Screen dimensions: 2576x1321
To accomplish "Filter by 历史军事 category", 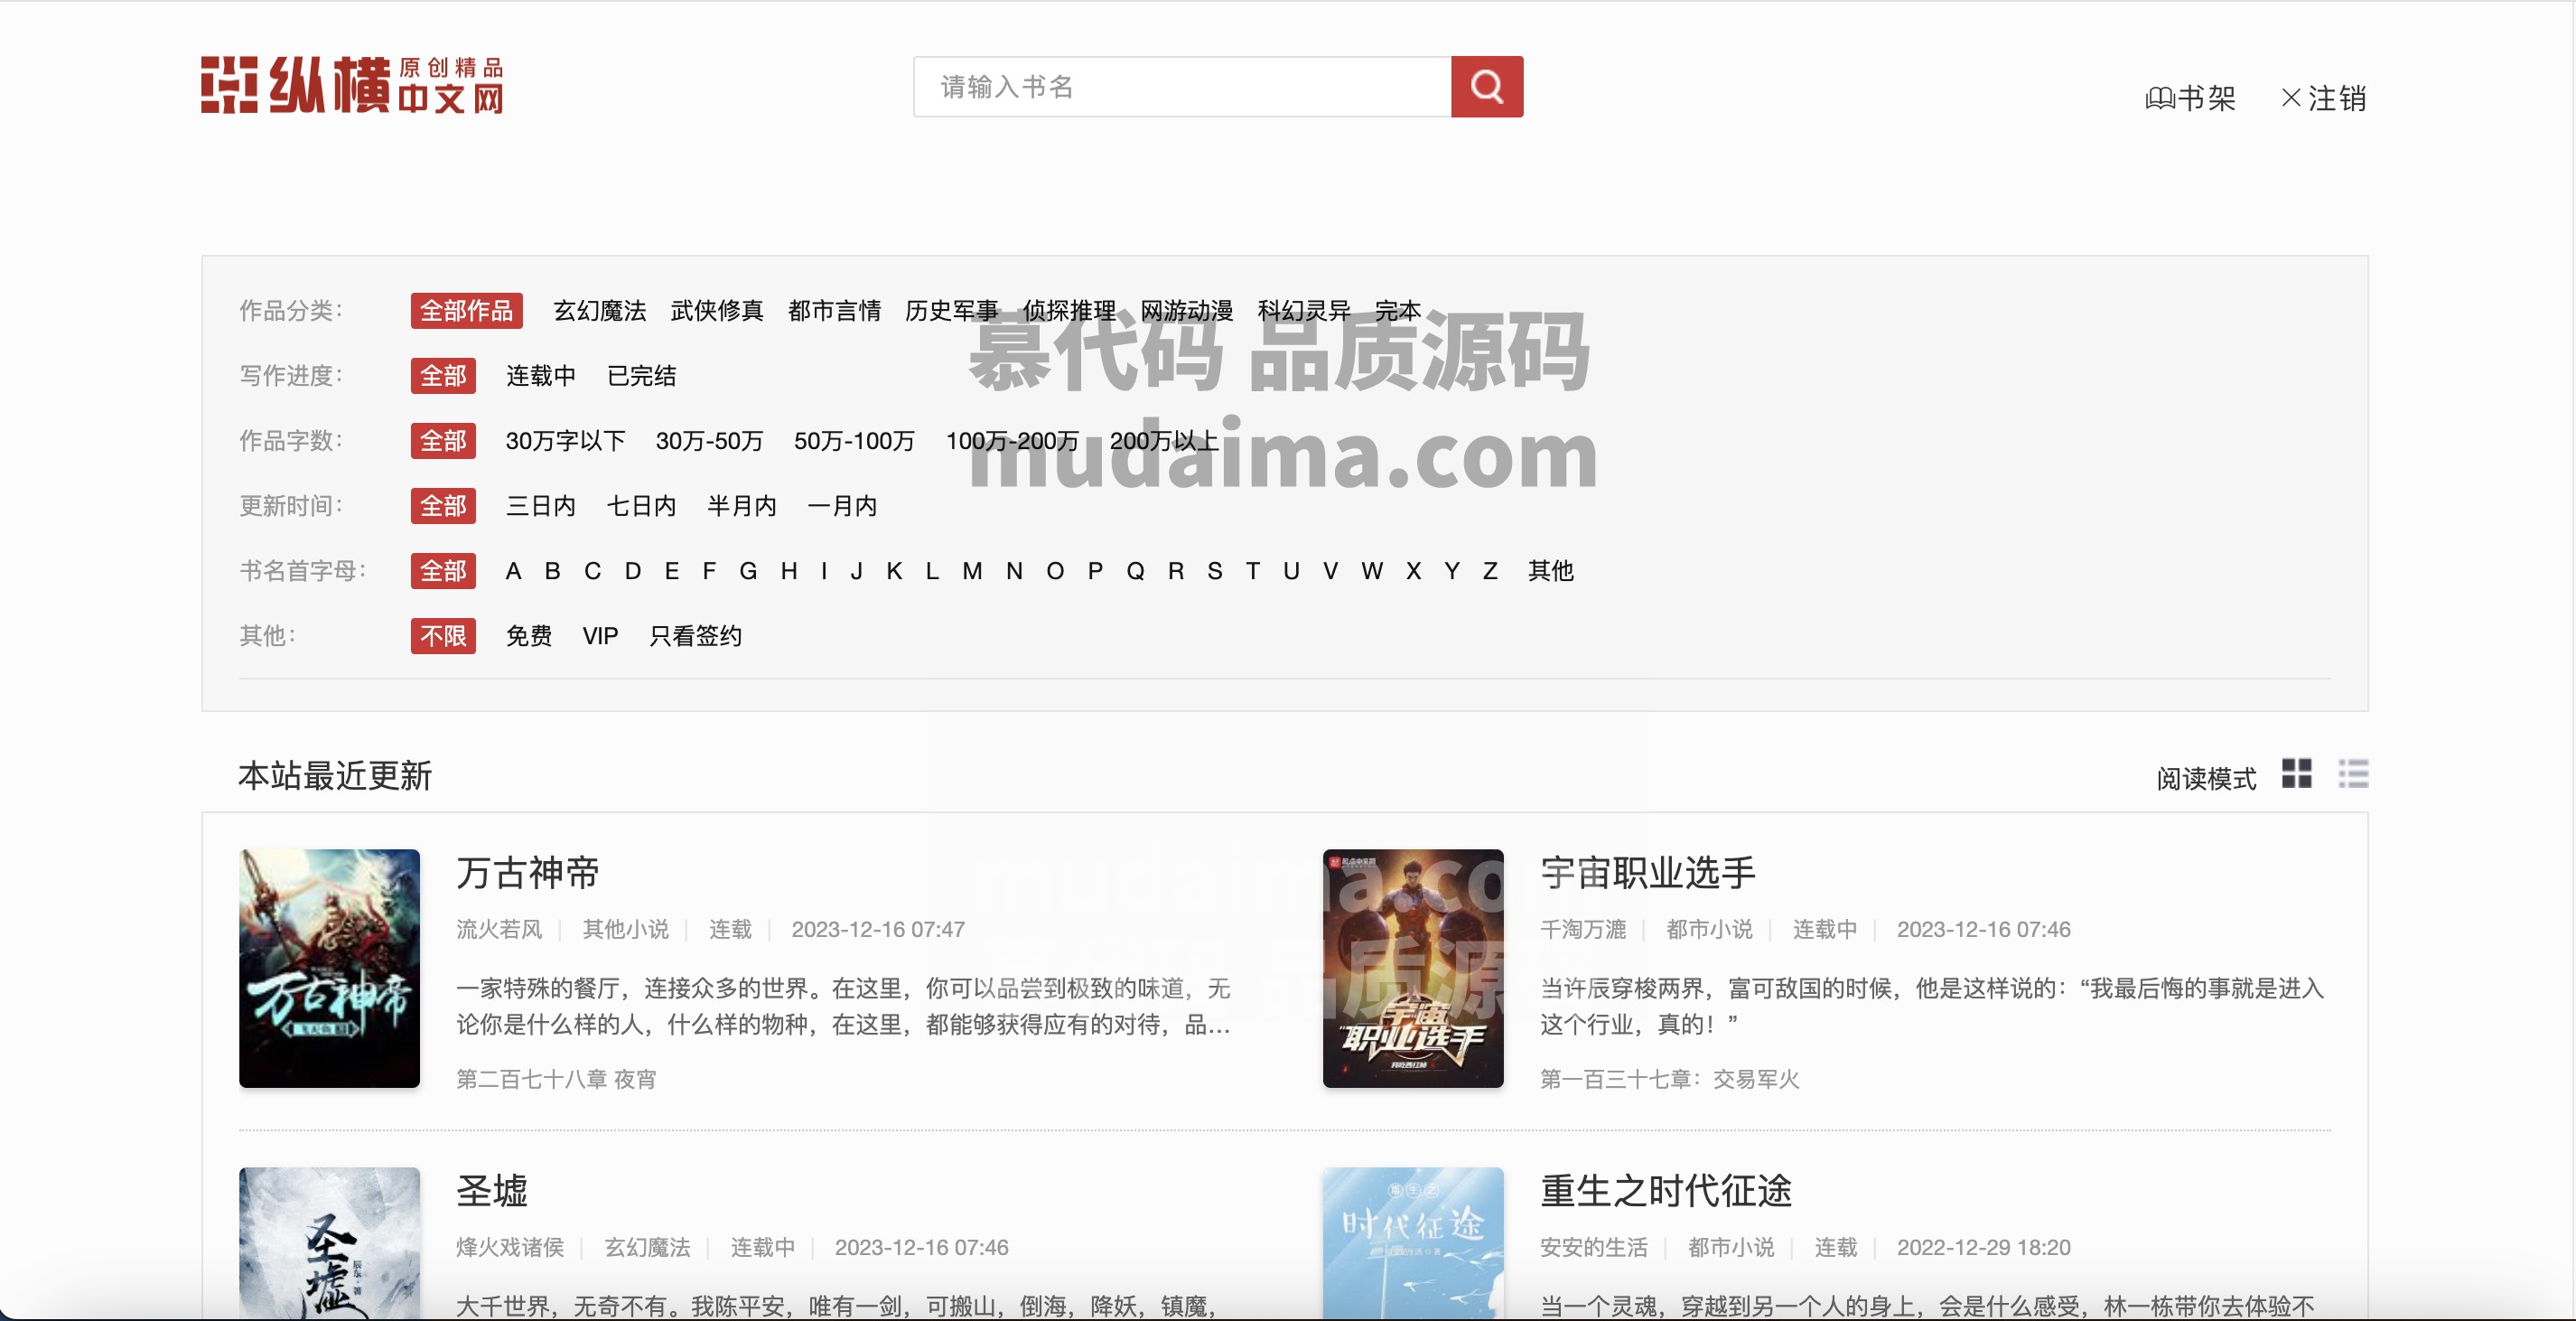I will (951, 311).
